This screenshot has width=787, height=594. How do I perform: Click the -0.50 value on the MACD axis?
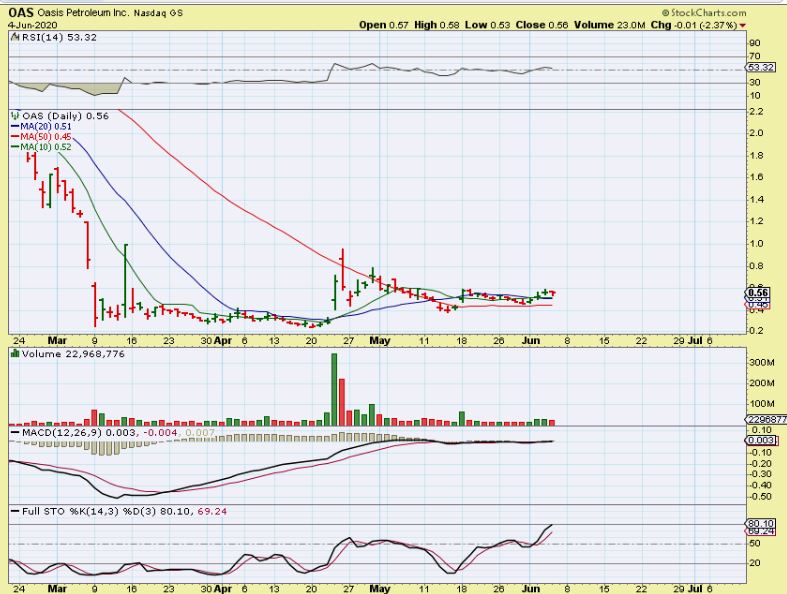[761, 497]
